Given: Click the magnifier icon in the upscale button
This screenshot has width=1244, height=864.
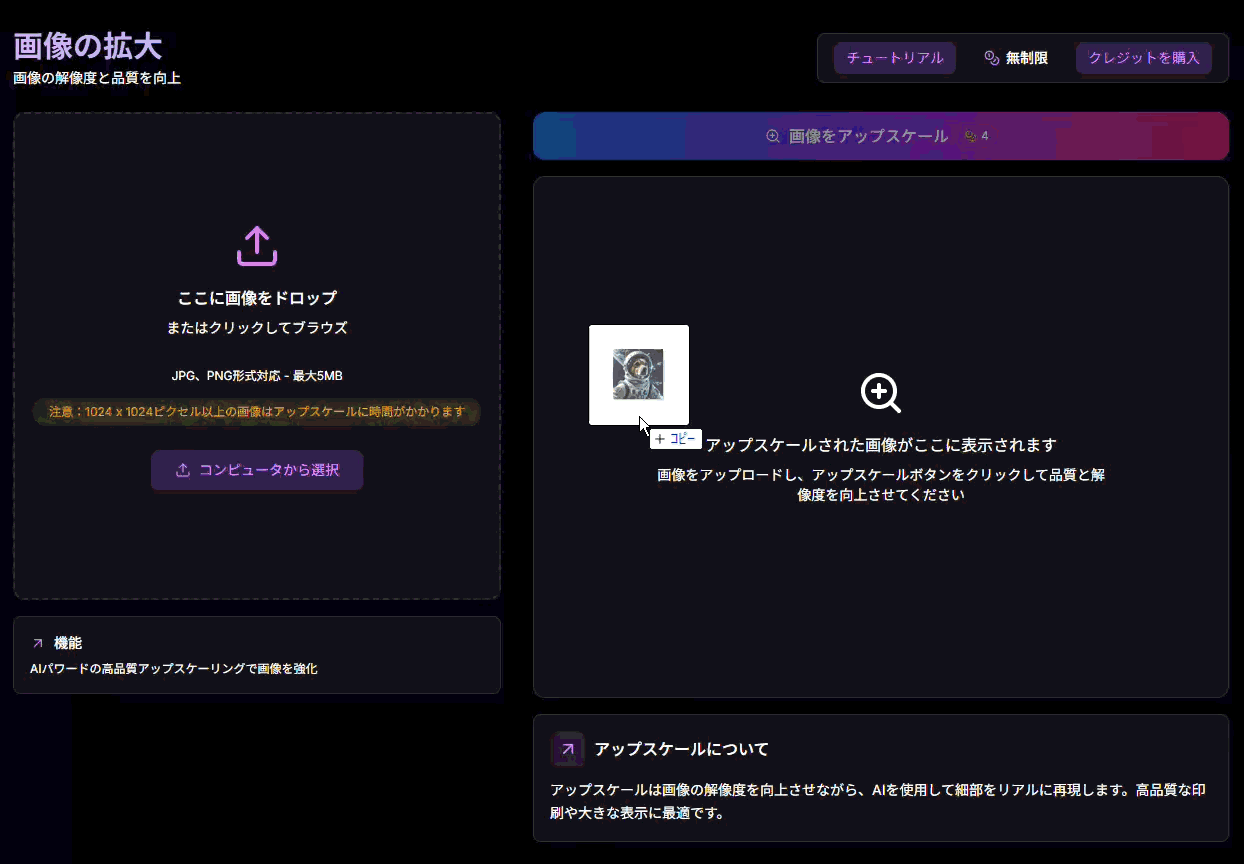Looking at the screenshot, I should pyautogui.click(x=772, y=136).
